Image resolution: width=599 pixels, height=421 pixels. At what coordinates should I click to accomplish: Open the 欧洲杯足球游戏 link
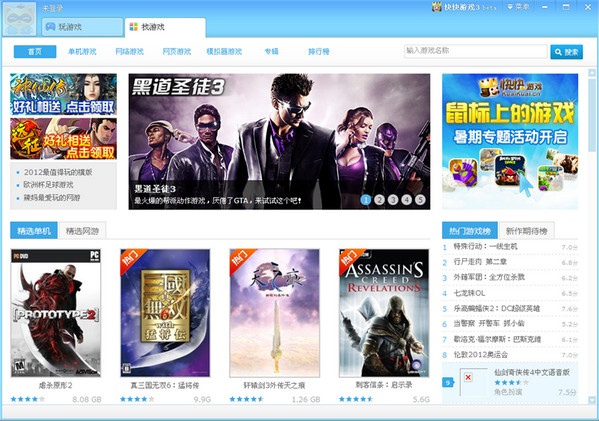(49, 185)
